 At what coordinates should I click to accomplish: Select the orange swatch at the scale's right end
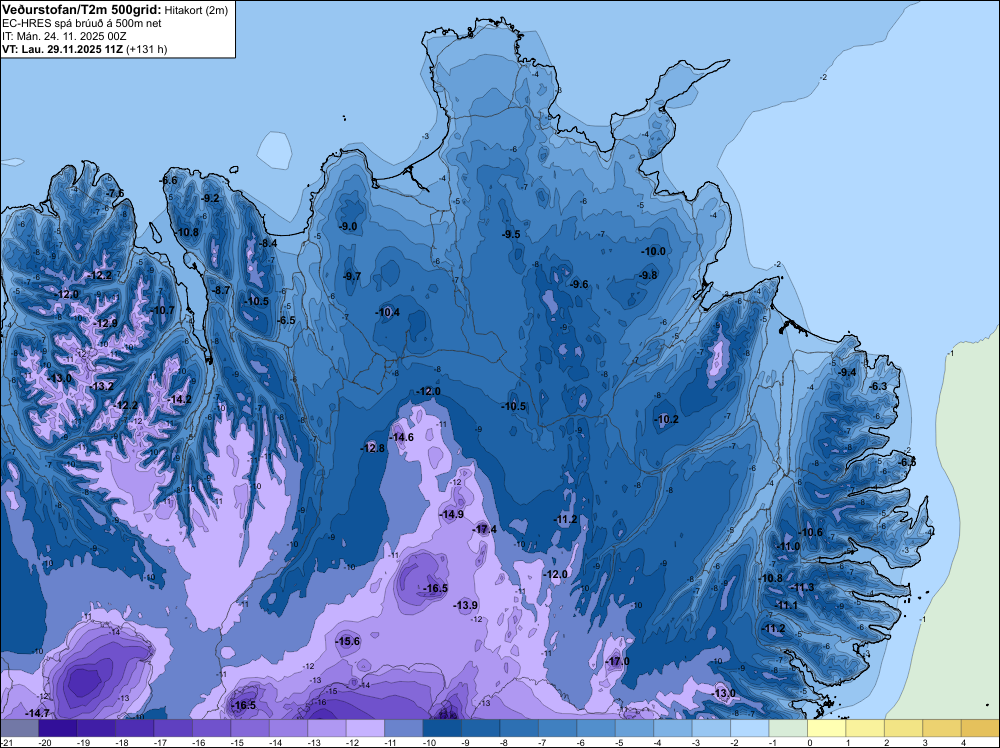[980, 728]
